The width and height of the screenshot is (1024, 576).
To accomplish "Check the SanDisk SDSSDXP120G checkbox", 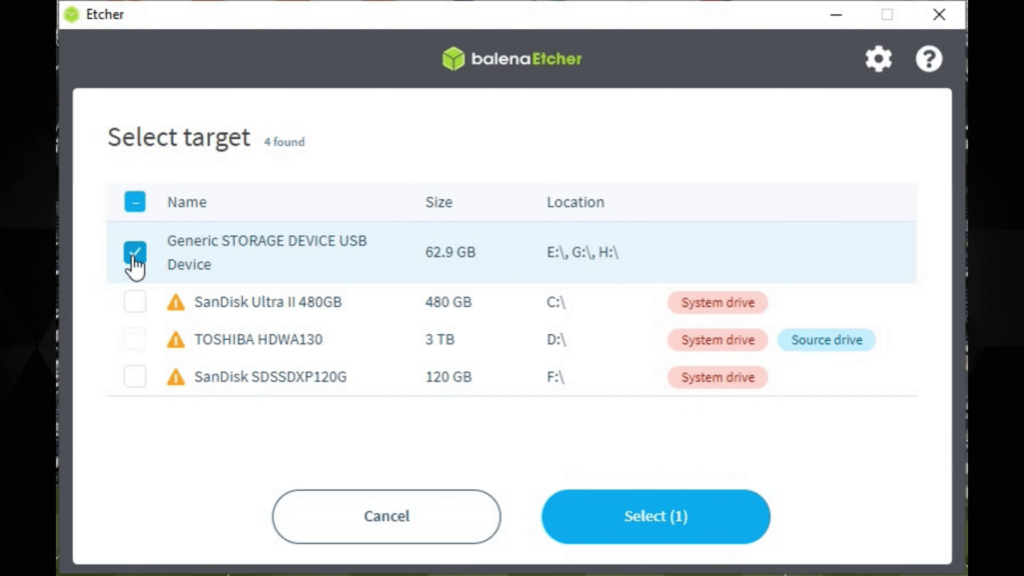I will click(135, 376).
